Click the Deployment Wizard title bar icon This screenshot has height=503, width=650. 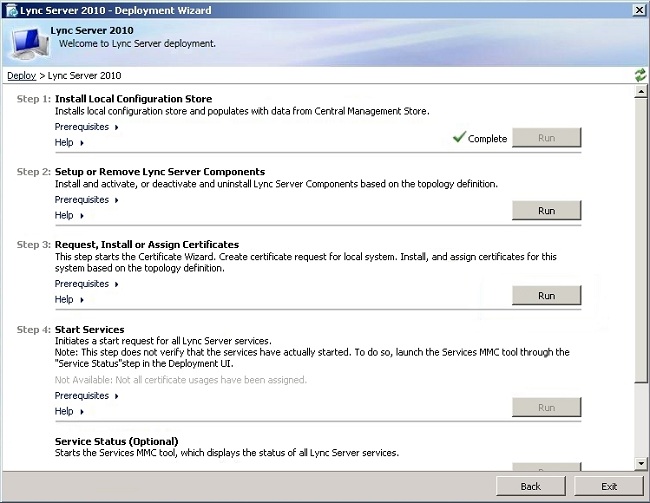pos(11,10)
